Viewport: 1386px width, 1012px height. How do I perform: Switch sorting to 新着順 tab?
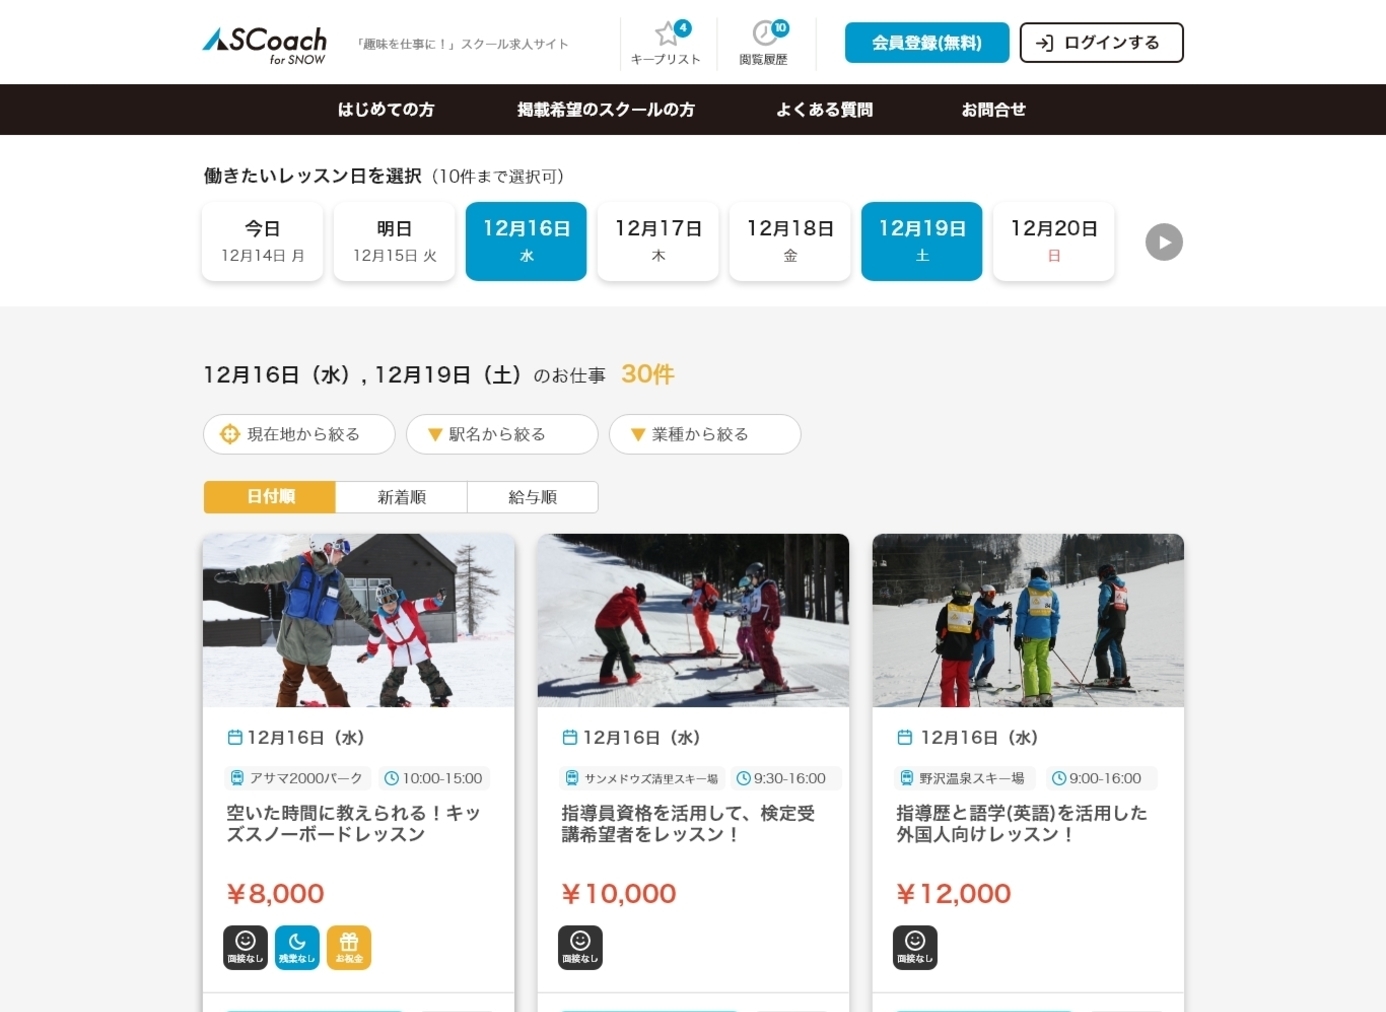click(401, 497)
